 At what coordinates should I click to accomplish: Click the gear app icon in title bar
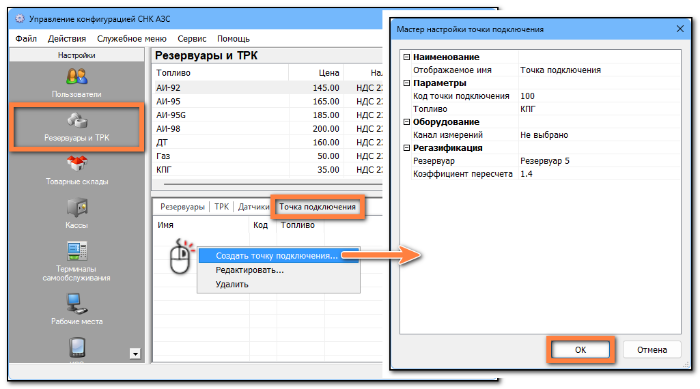(20, 19)
